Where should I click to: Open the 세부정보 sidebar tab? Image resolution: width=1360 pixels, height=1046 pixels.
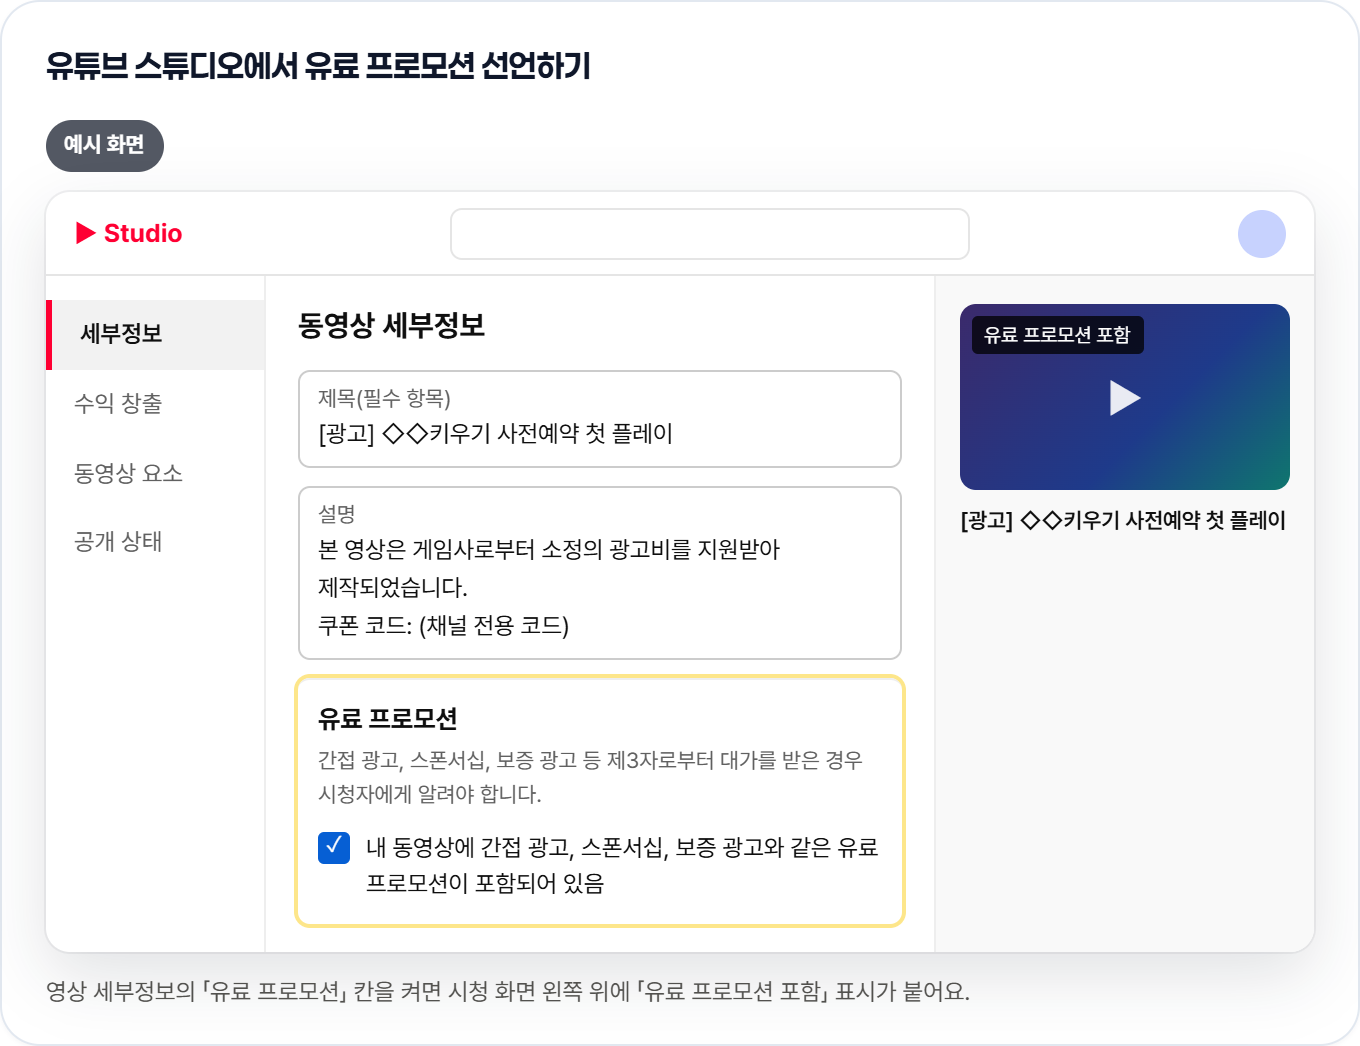point(156,335)
